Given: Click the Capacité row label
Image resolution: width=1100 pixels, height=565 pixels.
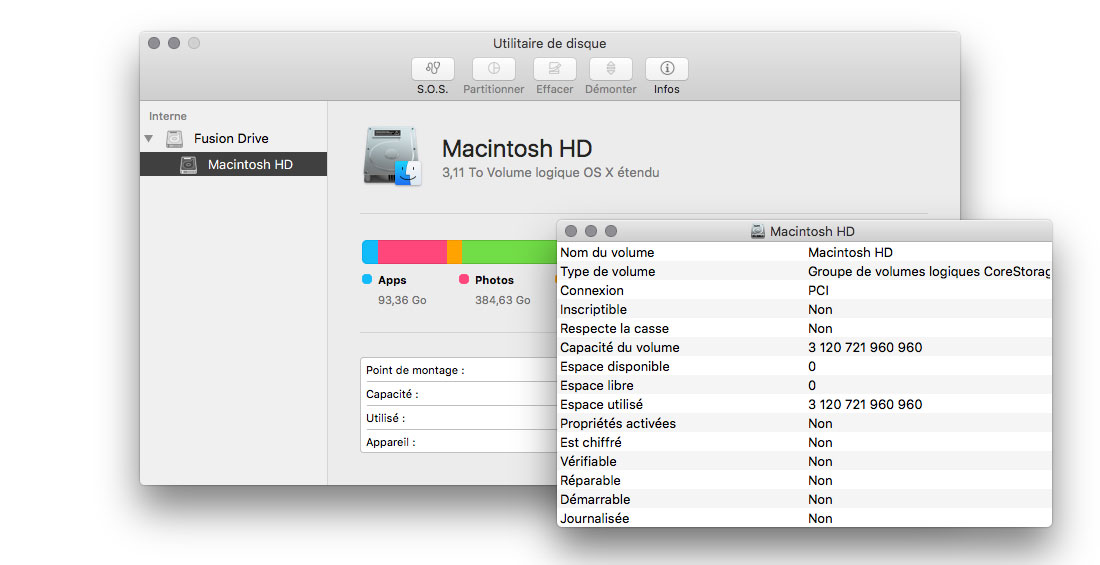Looking at the screenshot, I should click(x=392, y=394).
